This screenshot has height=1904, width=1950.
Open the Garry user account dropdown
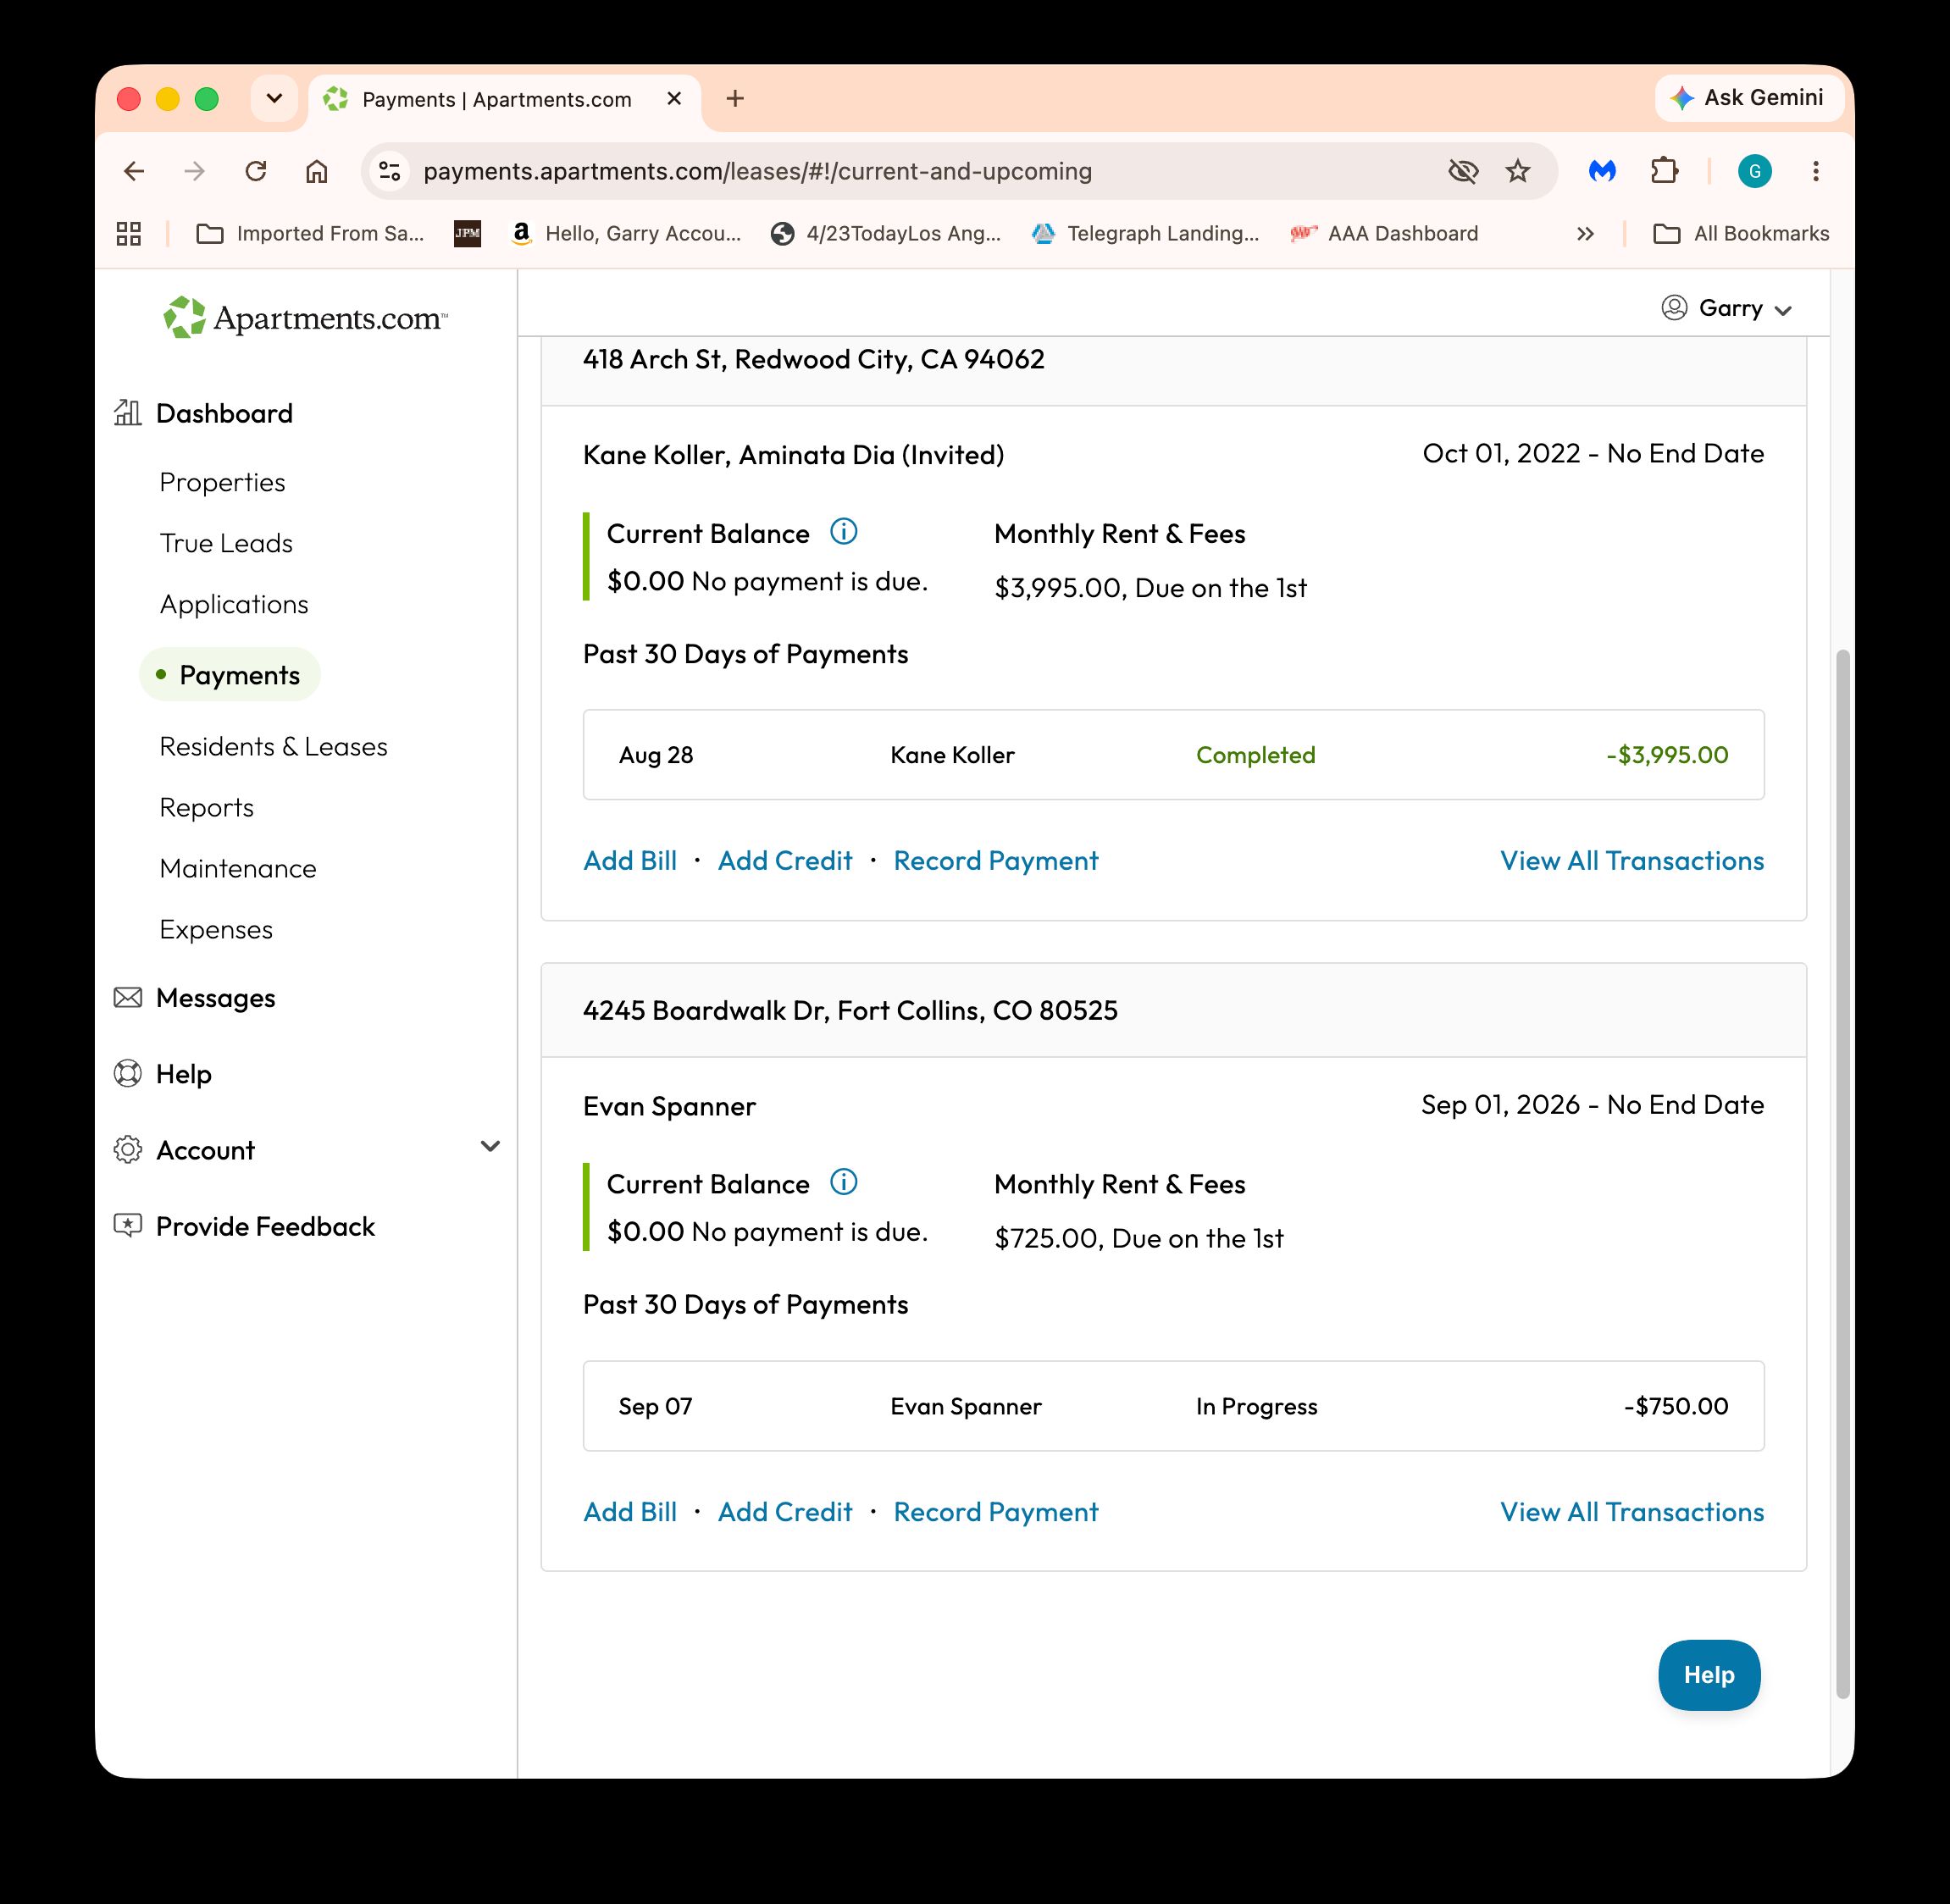[x=1726, y=308]
